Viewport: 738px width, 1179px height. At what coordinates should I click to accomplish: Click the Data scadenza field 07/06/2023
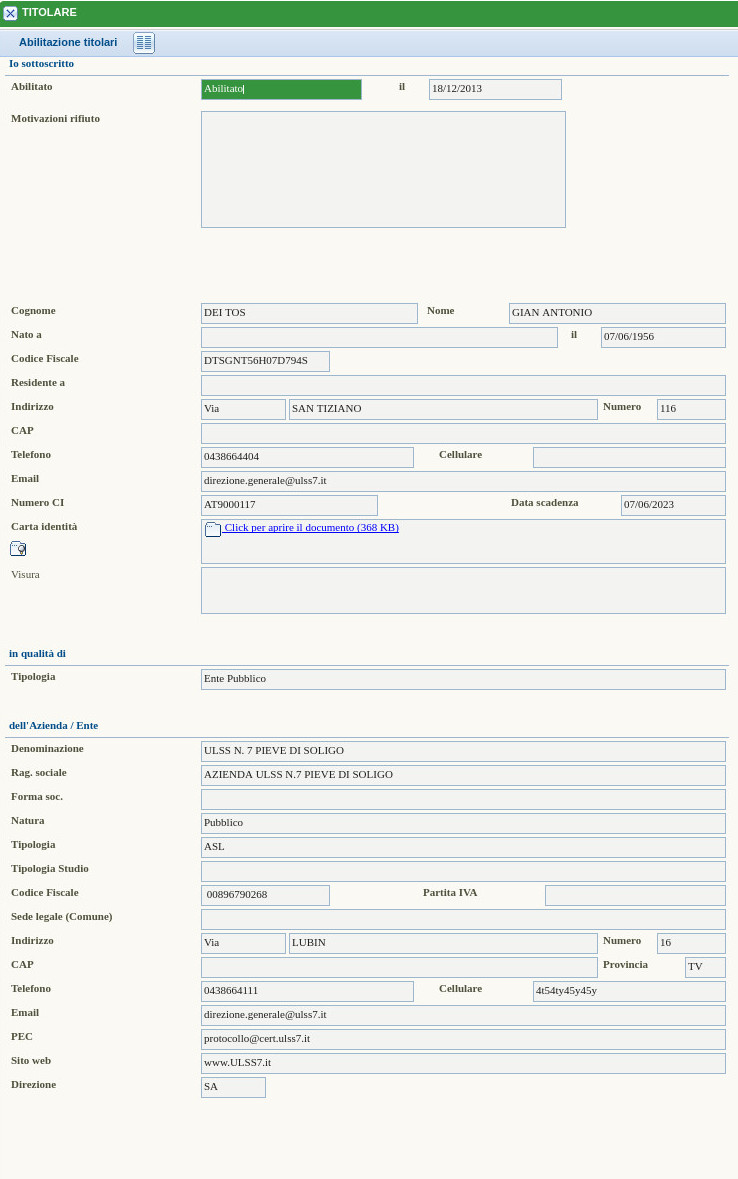pyautogui.click(x=673, y=505)
